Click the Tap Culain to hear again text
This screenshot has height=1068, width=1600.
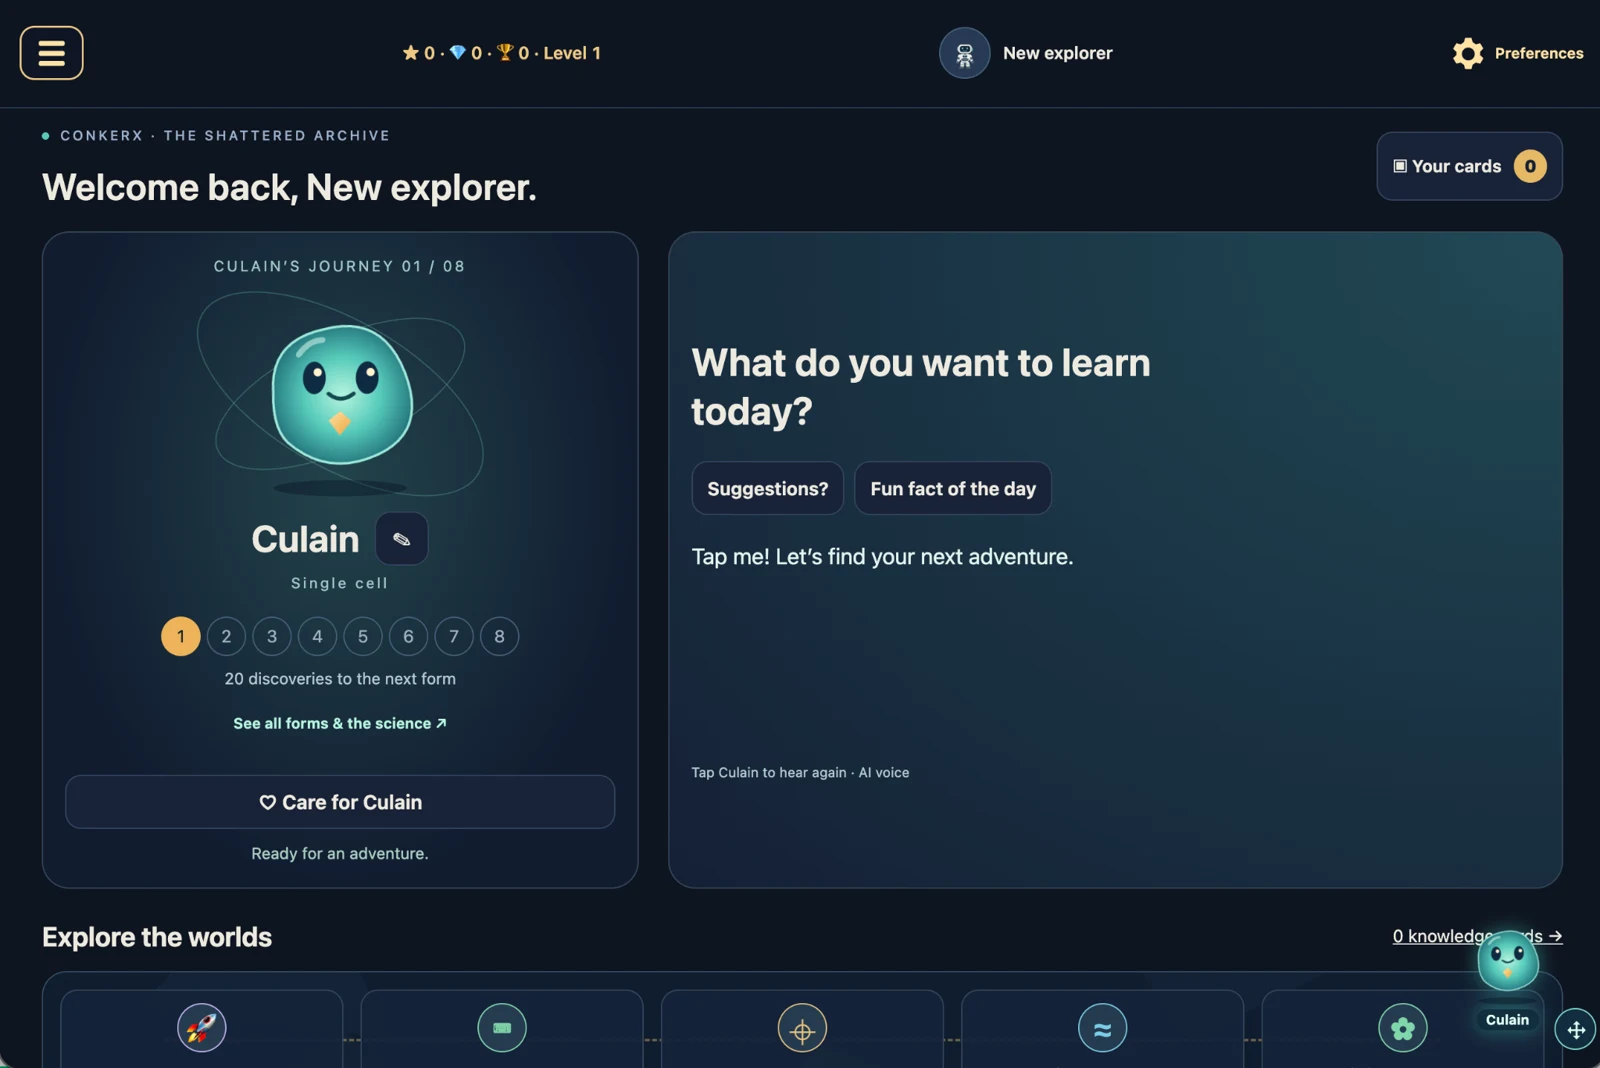(x=800, y=772)
